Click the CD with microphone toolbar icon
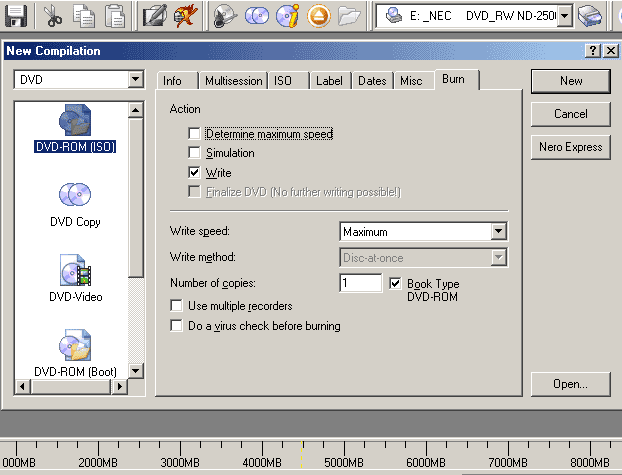 [x=225, y=16]
